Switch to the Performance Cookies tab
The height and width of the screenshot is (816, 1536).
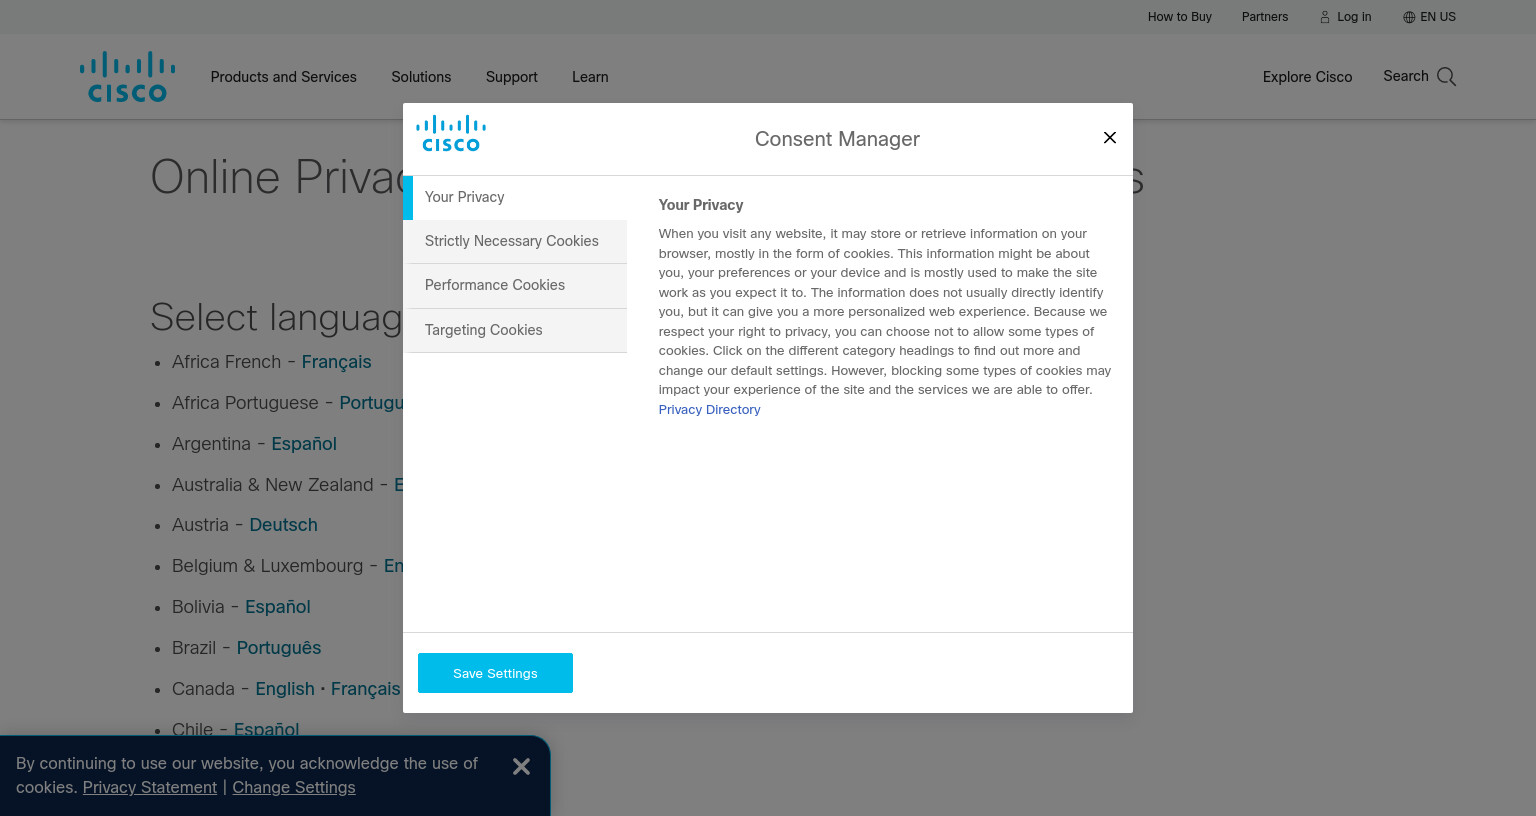515,285
